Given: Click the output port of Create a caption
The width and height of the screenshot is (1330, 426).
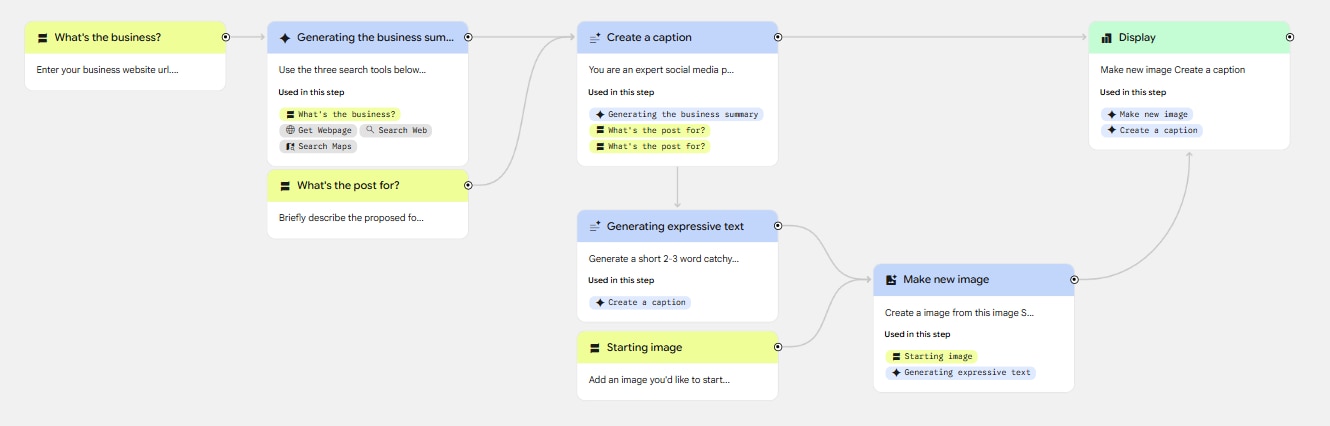Looking at the screenshot, I should (778, 37).
